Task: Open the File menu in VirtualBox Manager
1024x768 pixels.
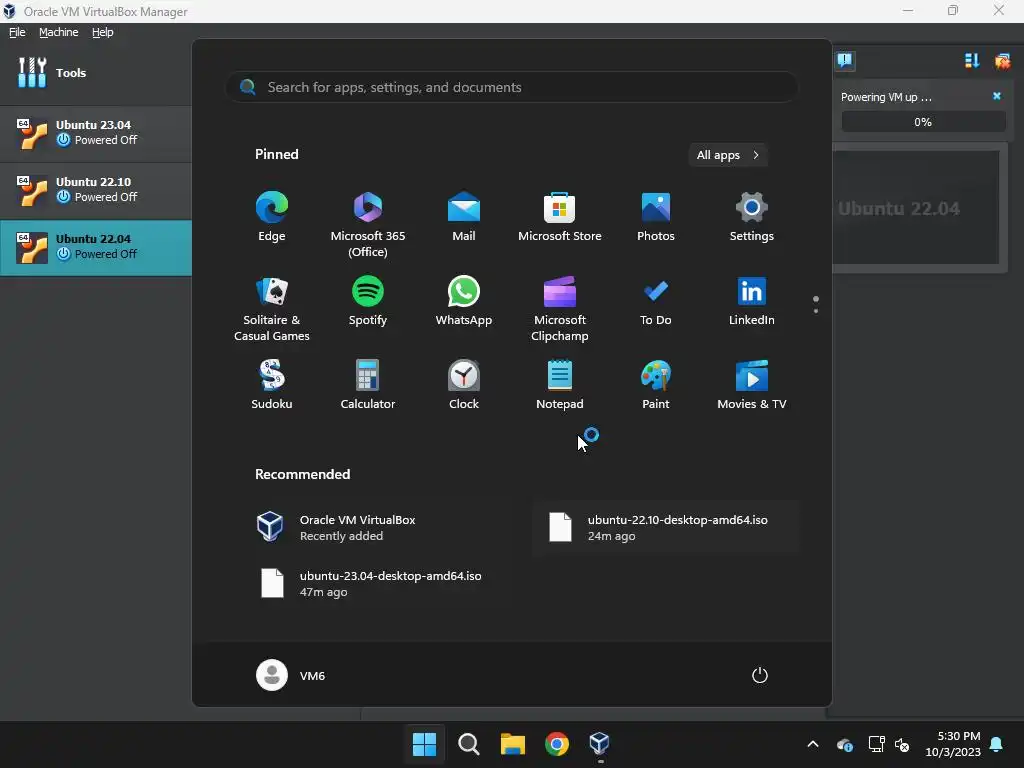Action: pyautogui.click(x=17, y=32)
